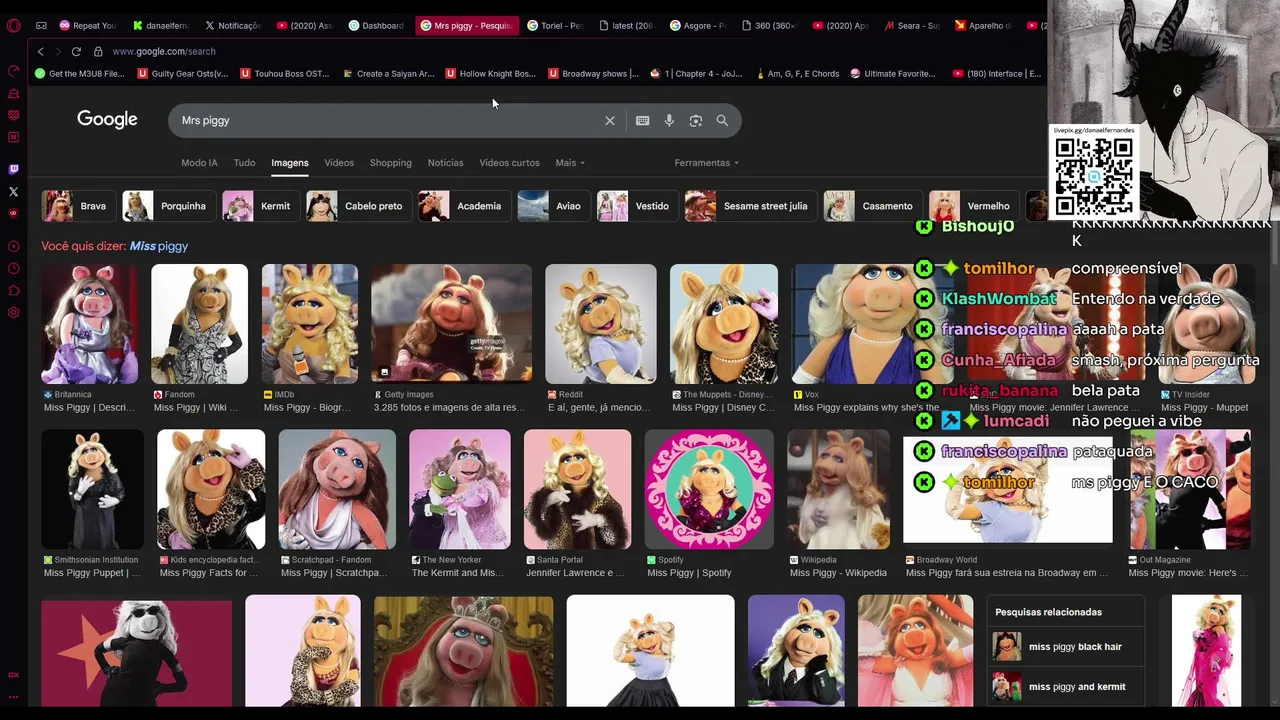Viewport: 1280px width, 720px height.
Task: Open related search 'miss piggy black hair'
Action: [x=1066, y=647]
